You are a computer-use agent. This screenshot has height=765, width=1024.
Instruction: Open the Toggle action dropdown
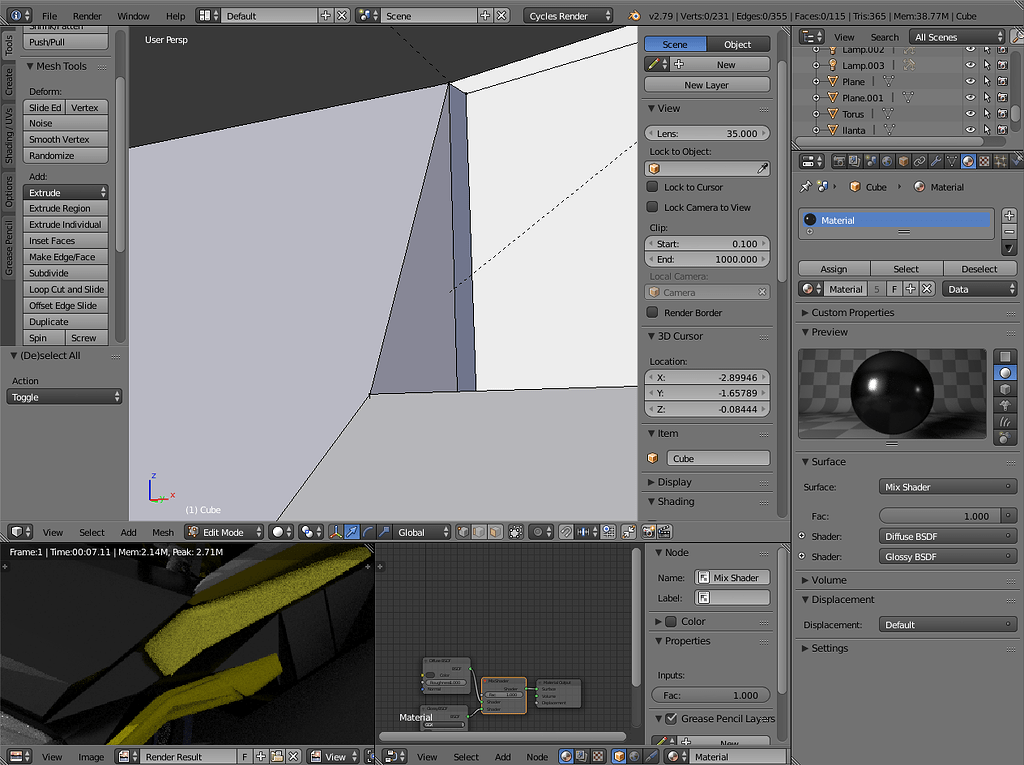pyautogui.click(x=64, y=397)
